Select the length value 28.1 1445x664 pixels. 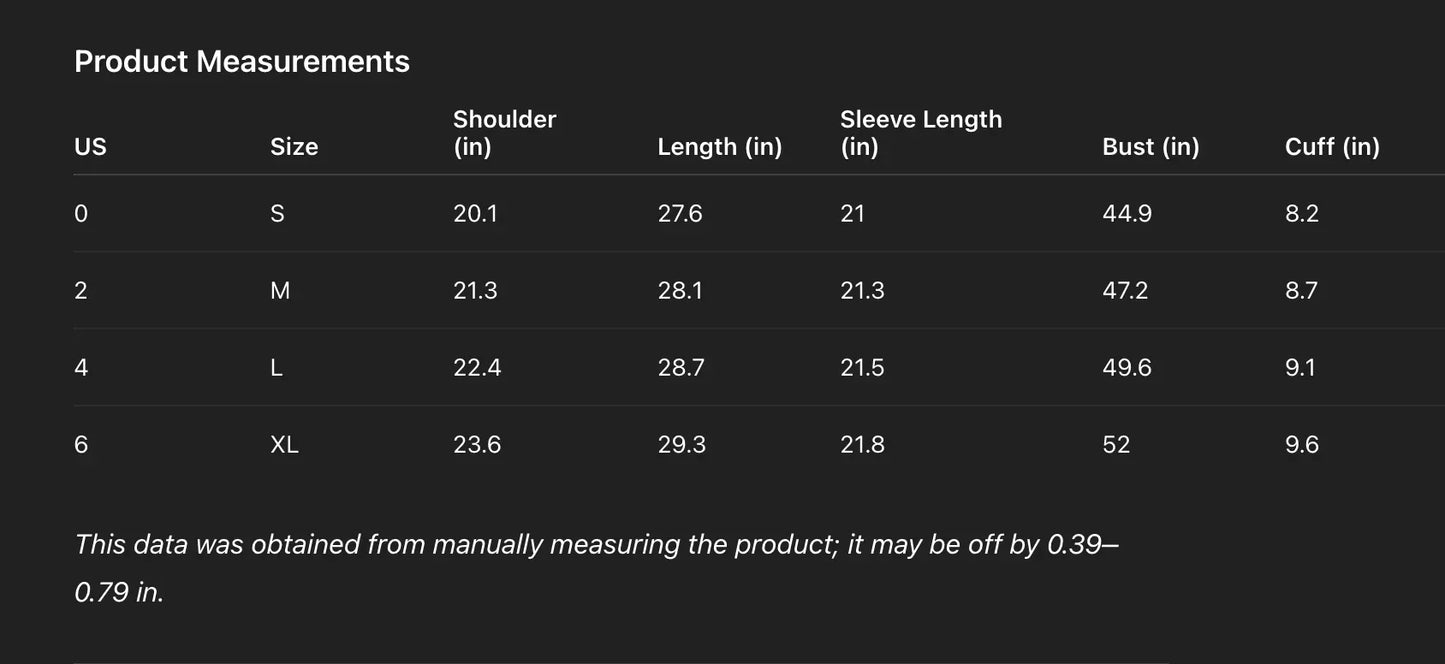(x=680, y=291)
